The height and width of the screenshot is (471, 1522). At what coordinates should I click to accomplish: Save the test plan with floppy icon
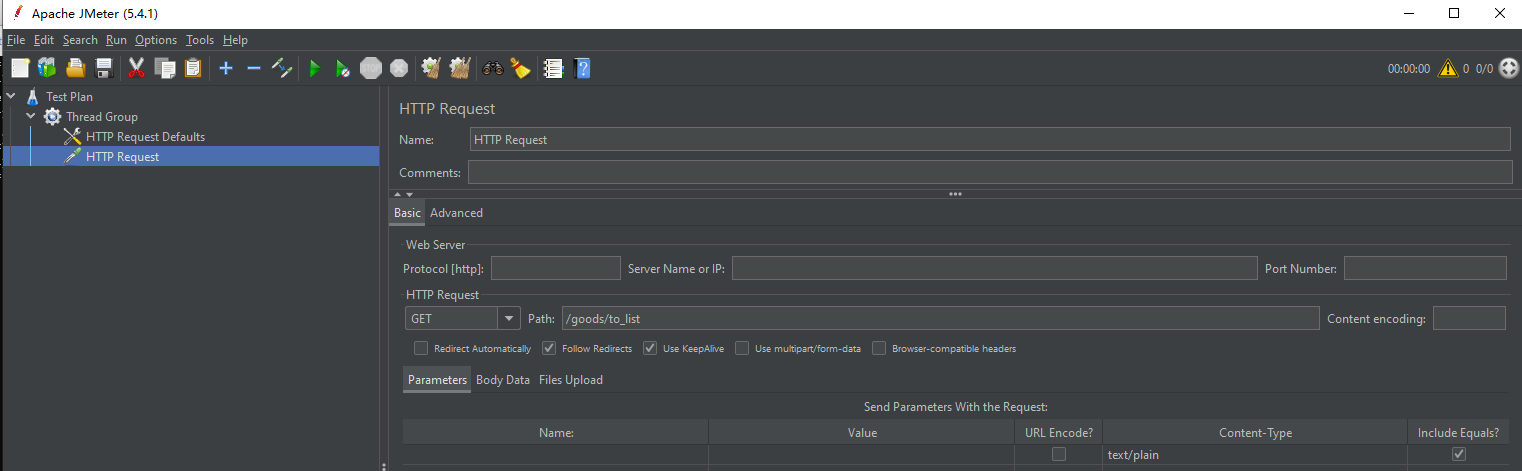click(103, 68)
